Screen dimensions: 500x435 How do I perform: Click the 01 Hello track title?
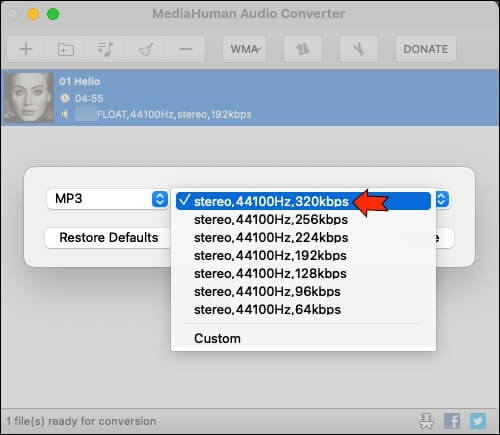(x=79, y=81)
